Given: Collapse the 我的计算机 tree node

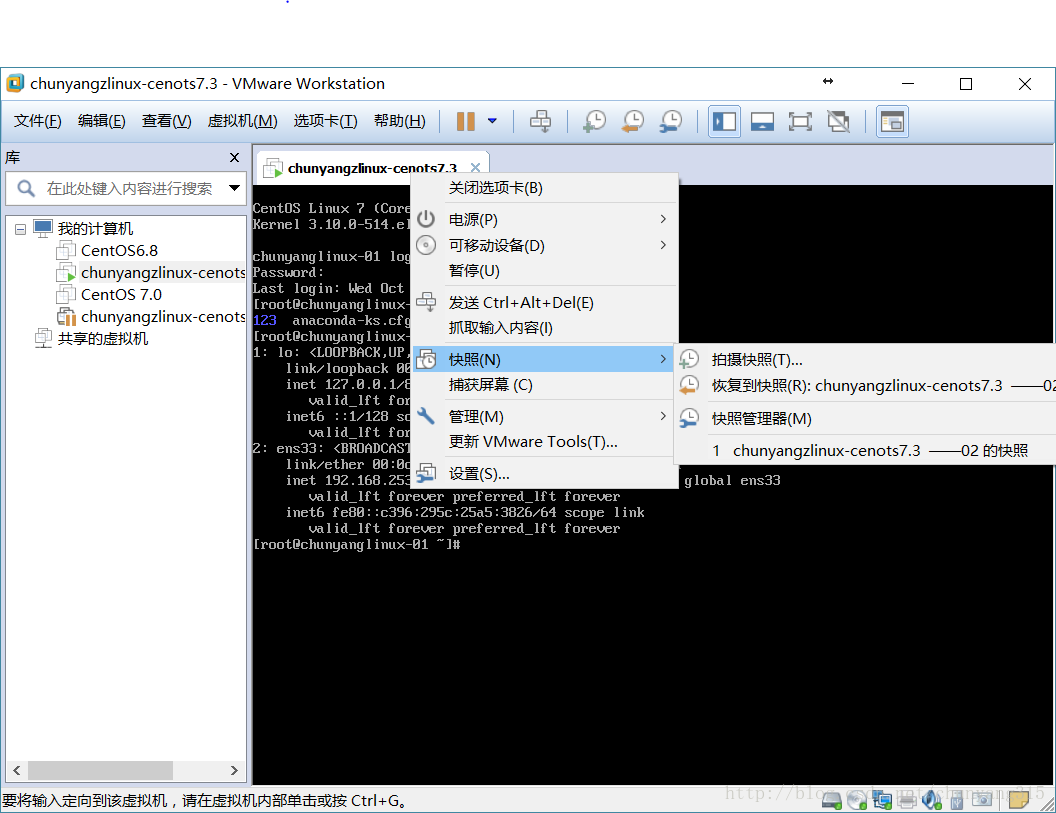Looking at the screenshot, I should pyautogui.click(x=20, y=229).
